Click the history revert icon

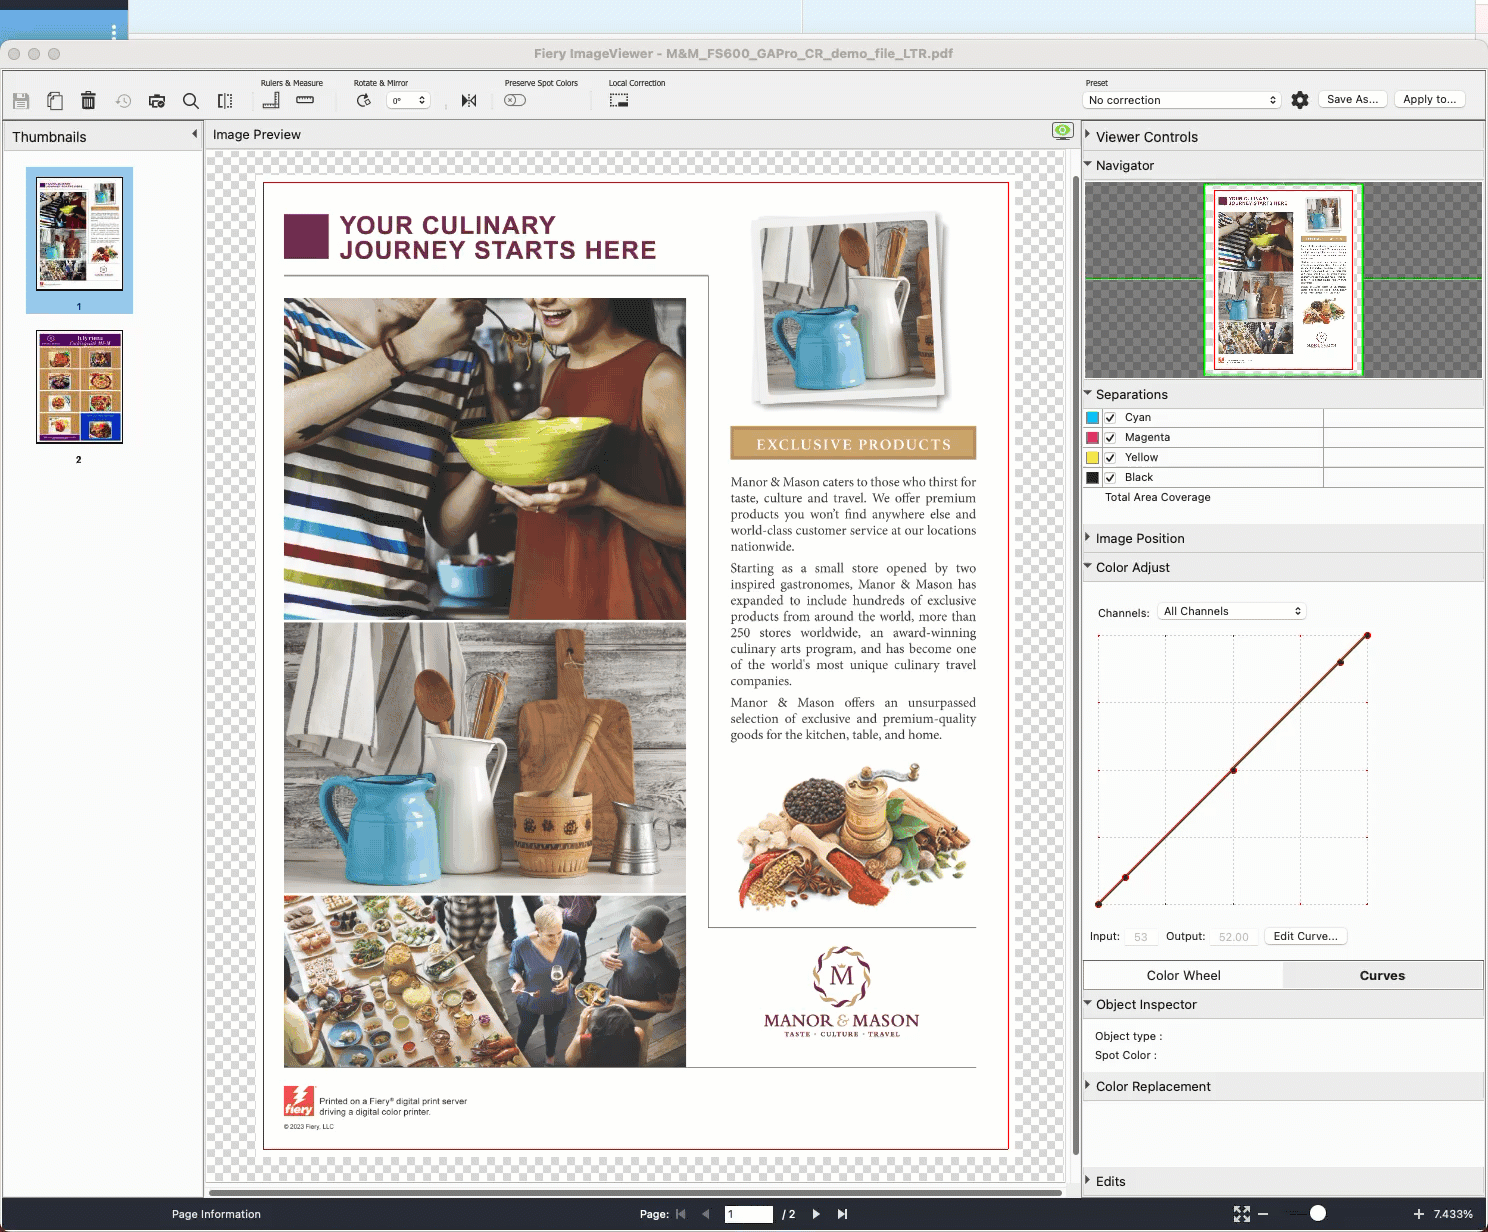click(123, 101)
